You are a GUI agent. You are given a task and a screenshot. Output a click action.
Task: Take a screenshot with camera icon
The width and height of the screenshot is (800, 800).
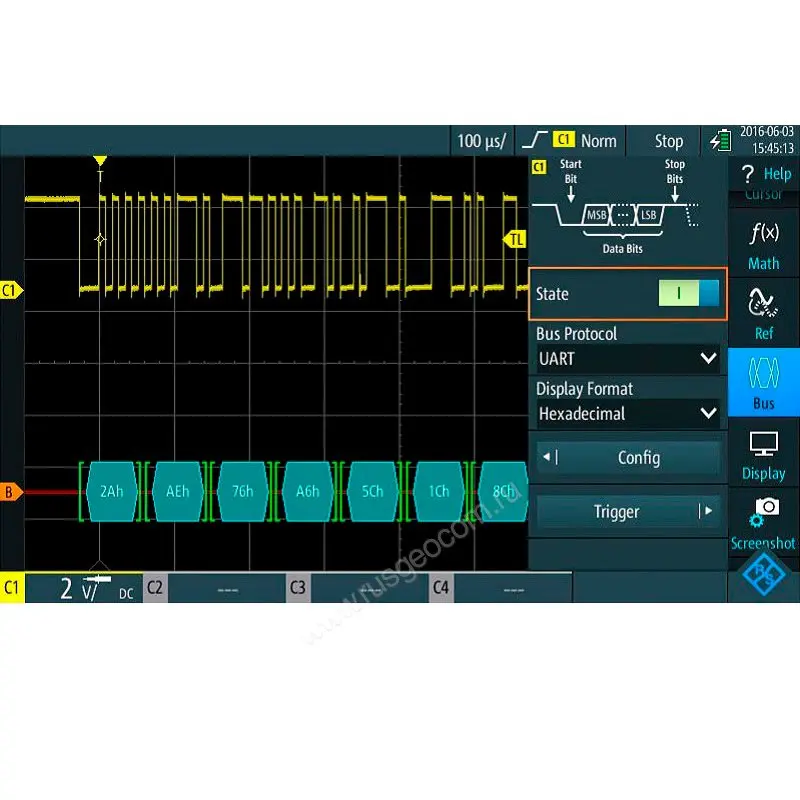click(764, 522)
